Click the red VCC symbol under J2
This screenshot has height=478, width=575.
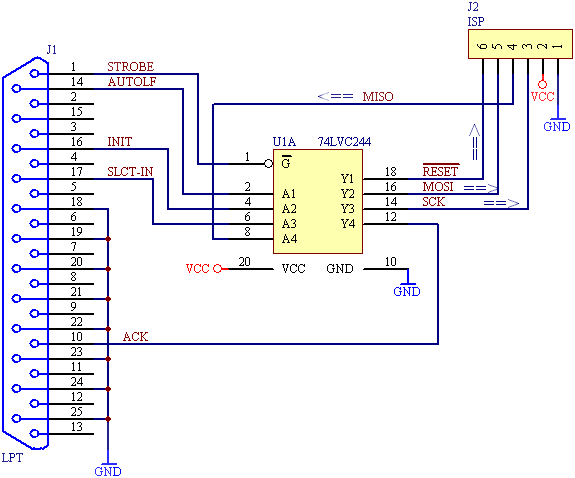coord(542,91)
